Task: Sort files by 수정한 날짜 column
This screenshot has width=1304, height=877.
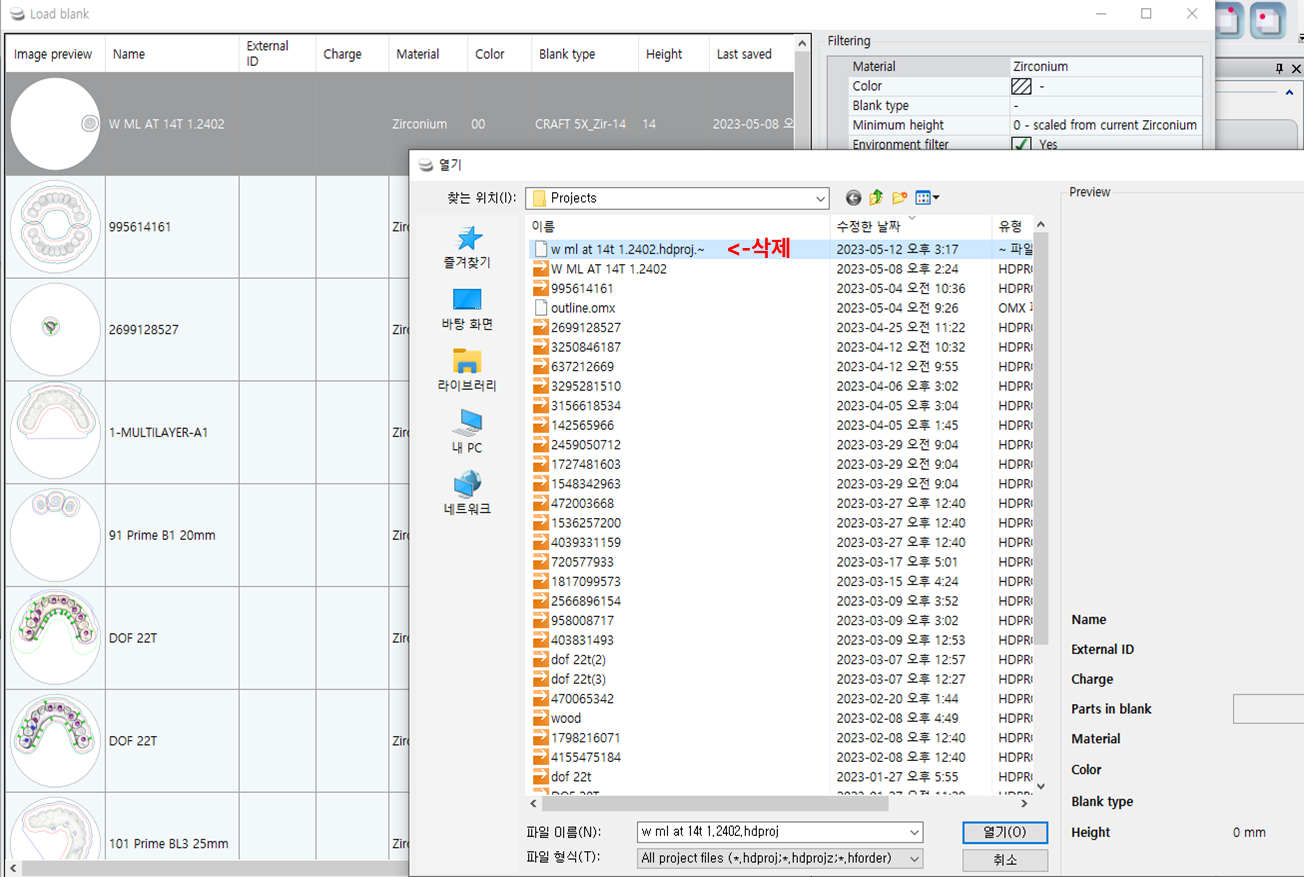Action: coord(868,227)
